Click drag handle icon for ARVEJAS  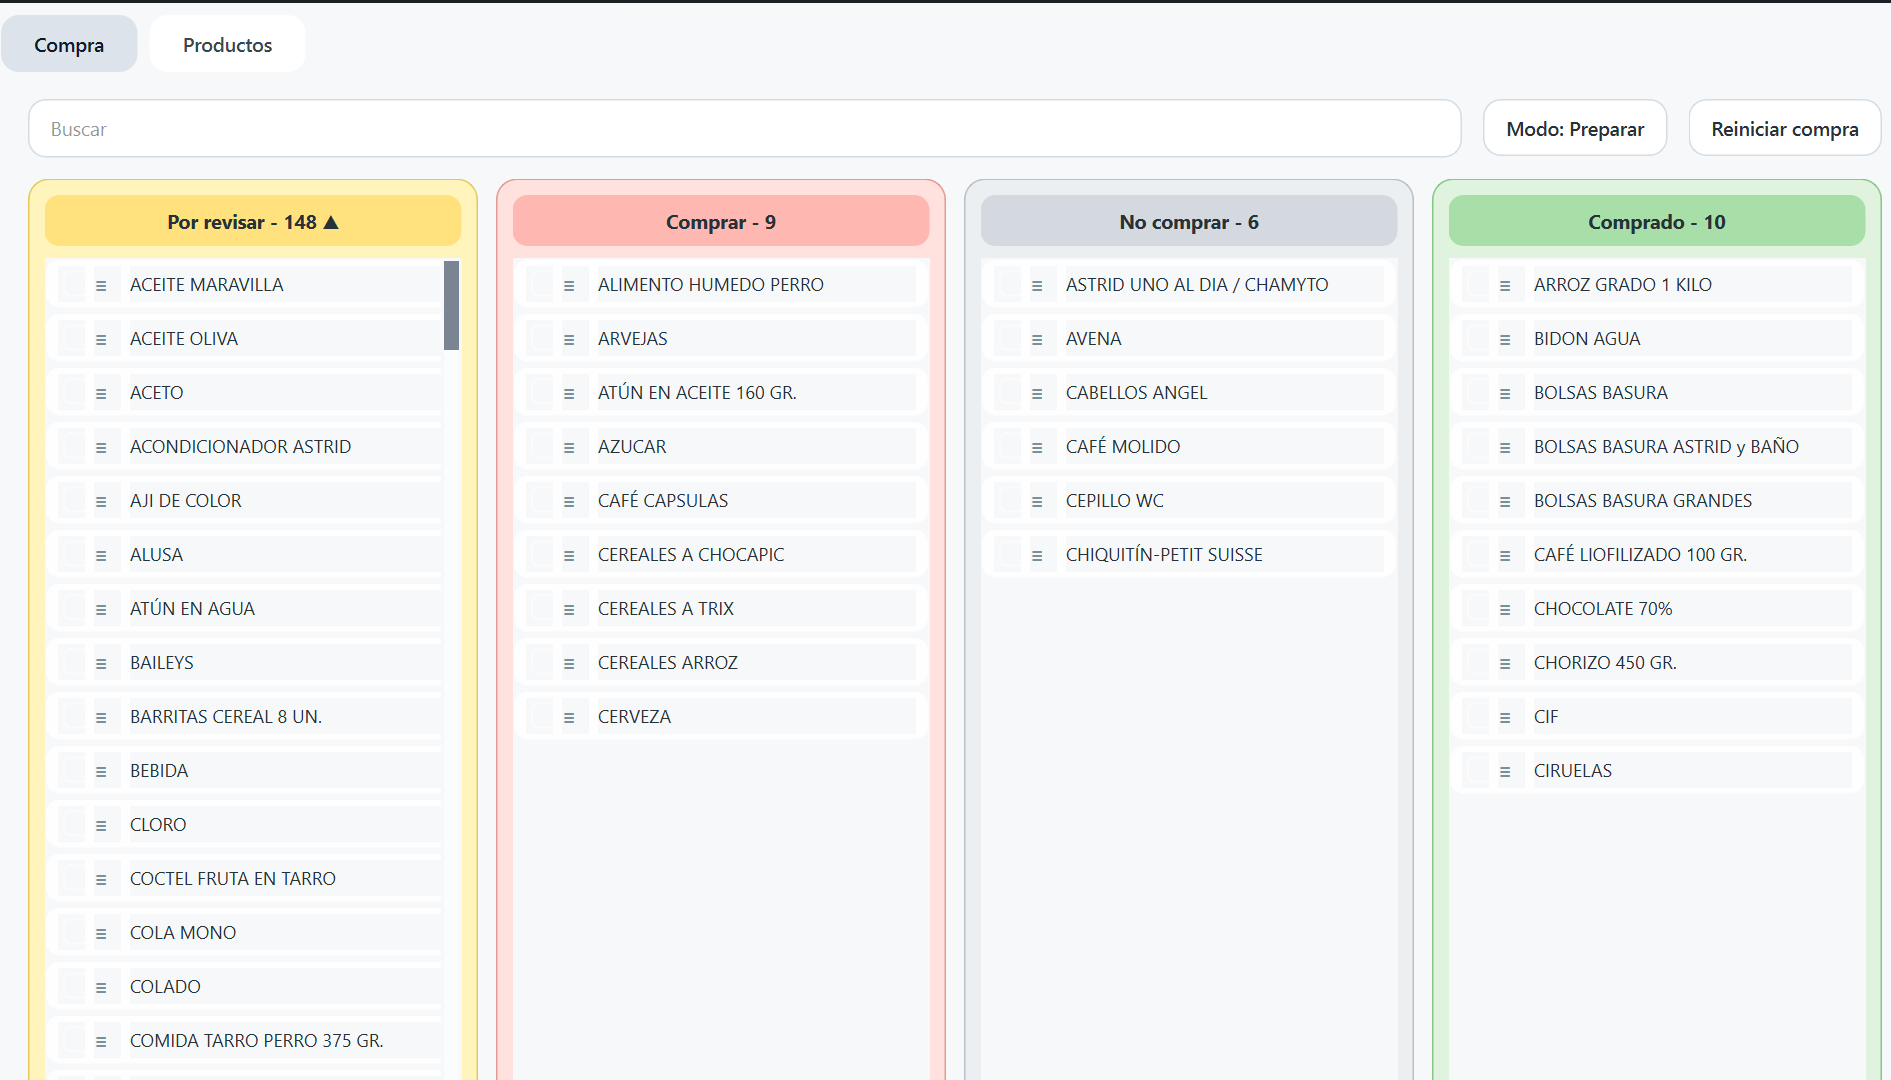[x=569, y=340]
